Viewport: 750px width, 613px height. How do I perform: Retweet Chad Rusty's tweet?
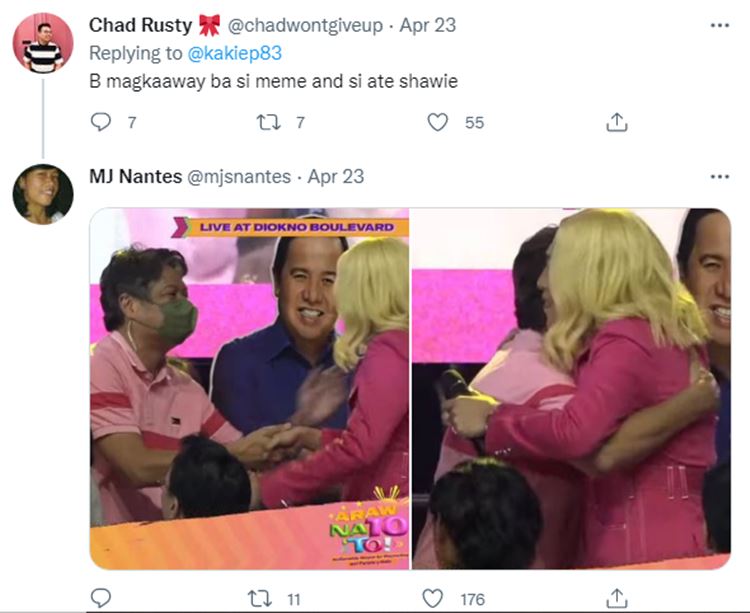[268, 122]
